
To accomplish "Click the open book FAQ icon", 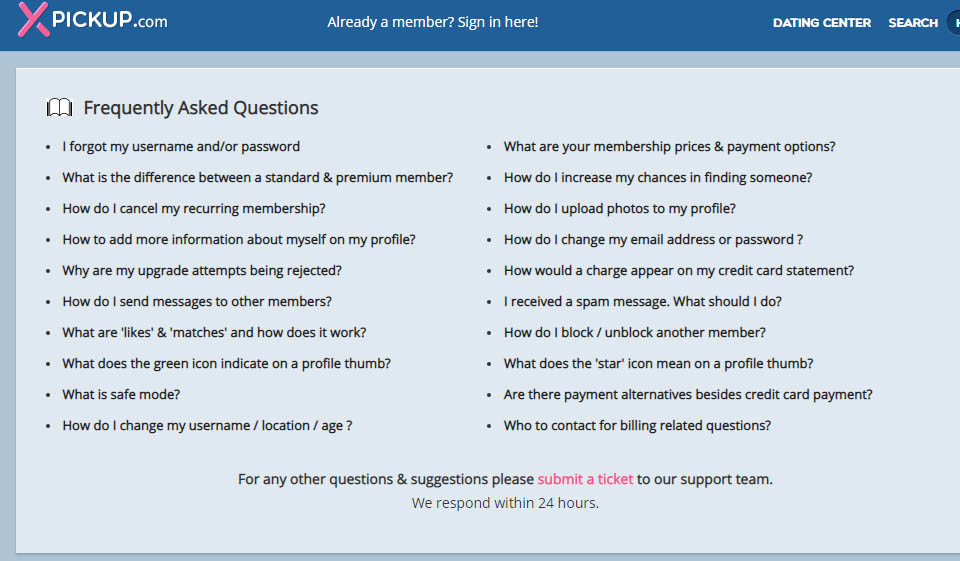I will [x=59, y=108].
